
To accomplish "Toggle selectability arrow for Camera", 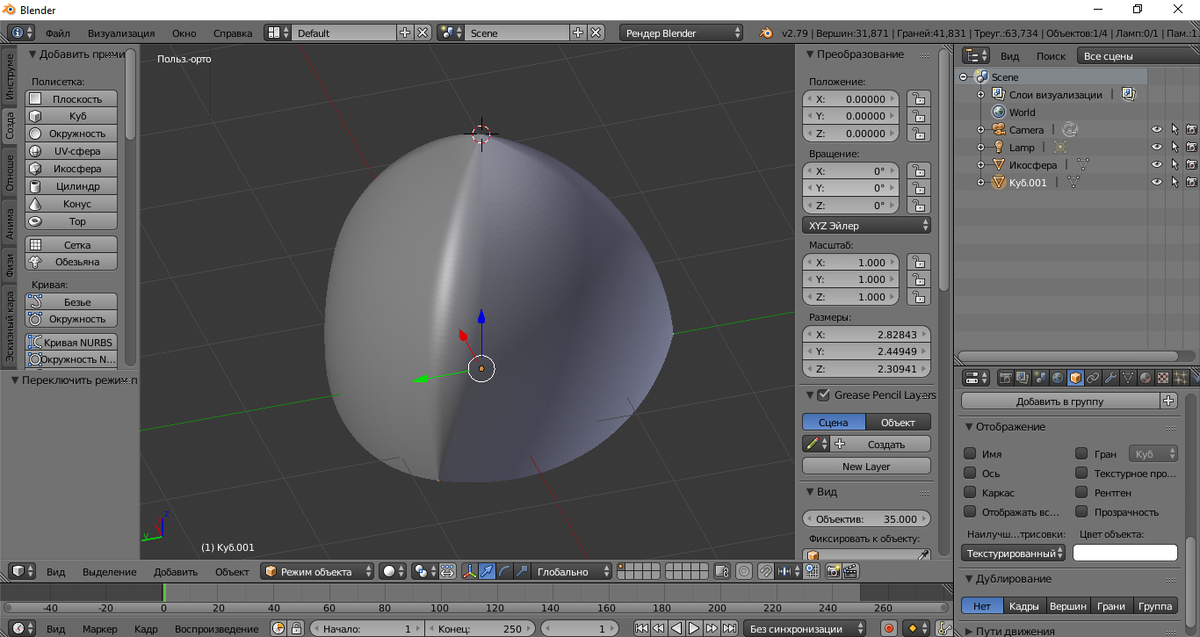I will tap(1174, 130).
